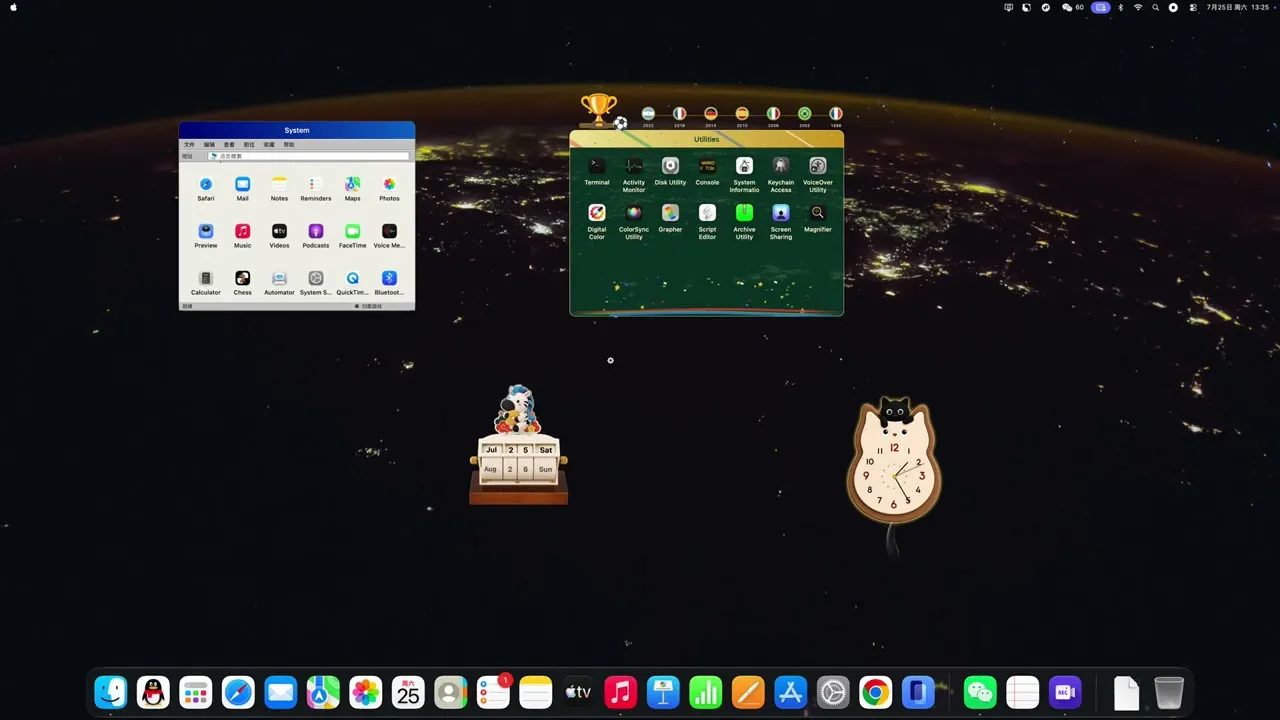Open Maps in the System window

pos(353,184)
